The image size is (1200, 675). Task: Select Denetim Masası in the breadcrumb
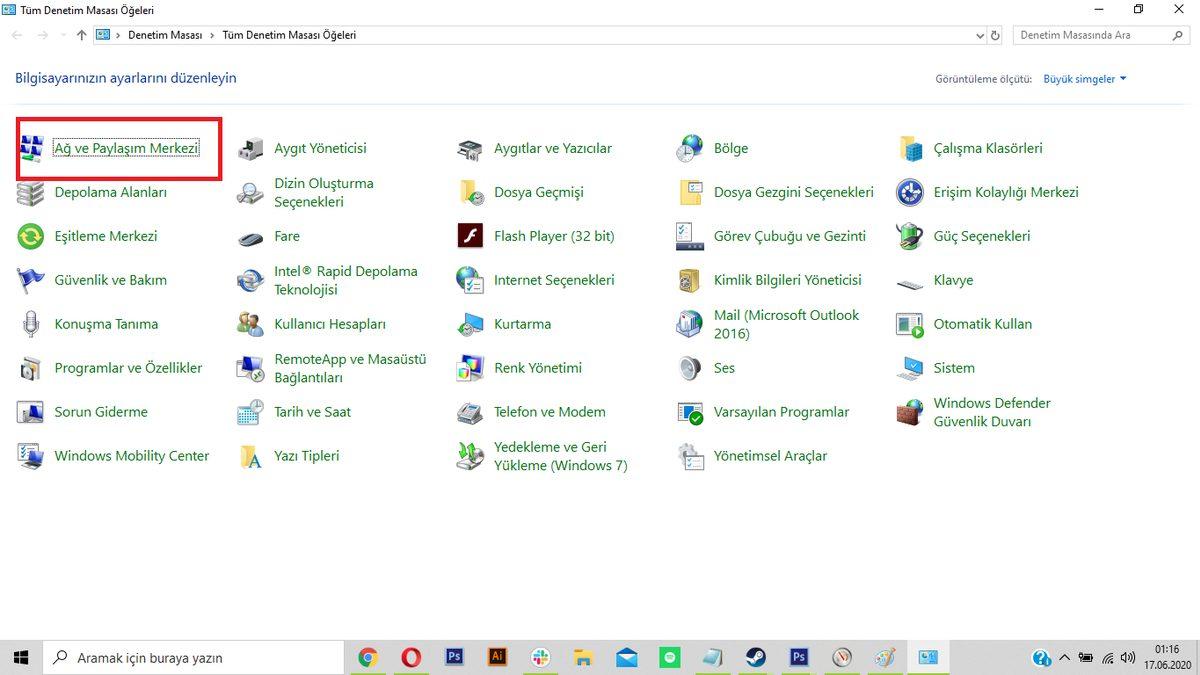(165, 35)
